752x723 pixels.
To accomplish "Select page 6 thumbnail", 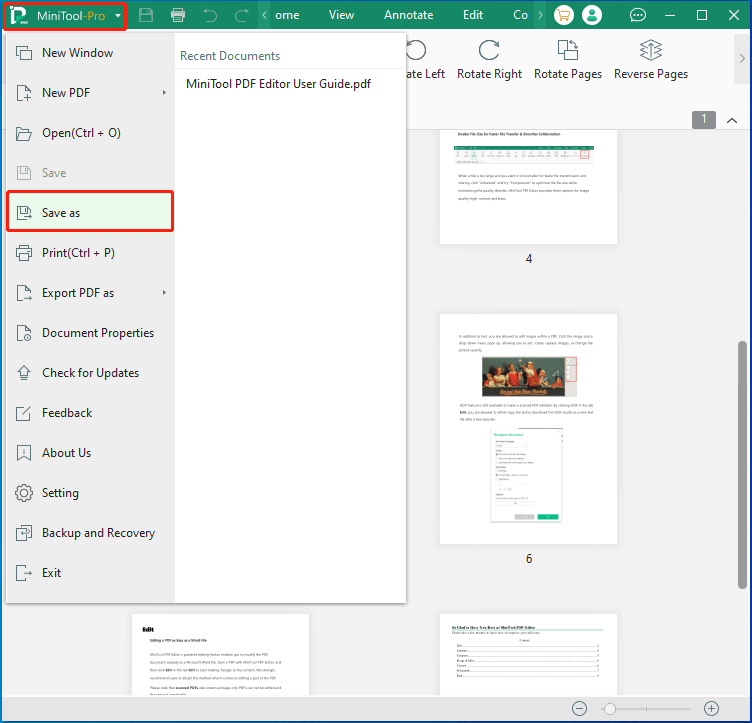I will 529,429.
